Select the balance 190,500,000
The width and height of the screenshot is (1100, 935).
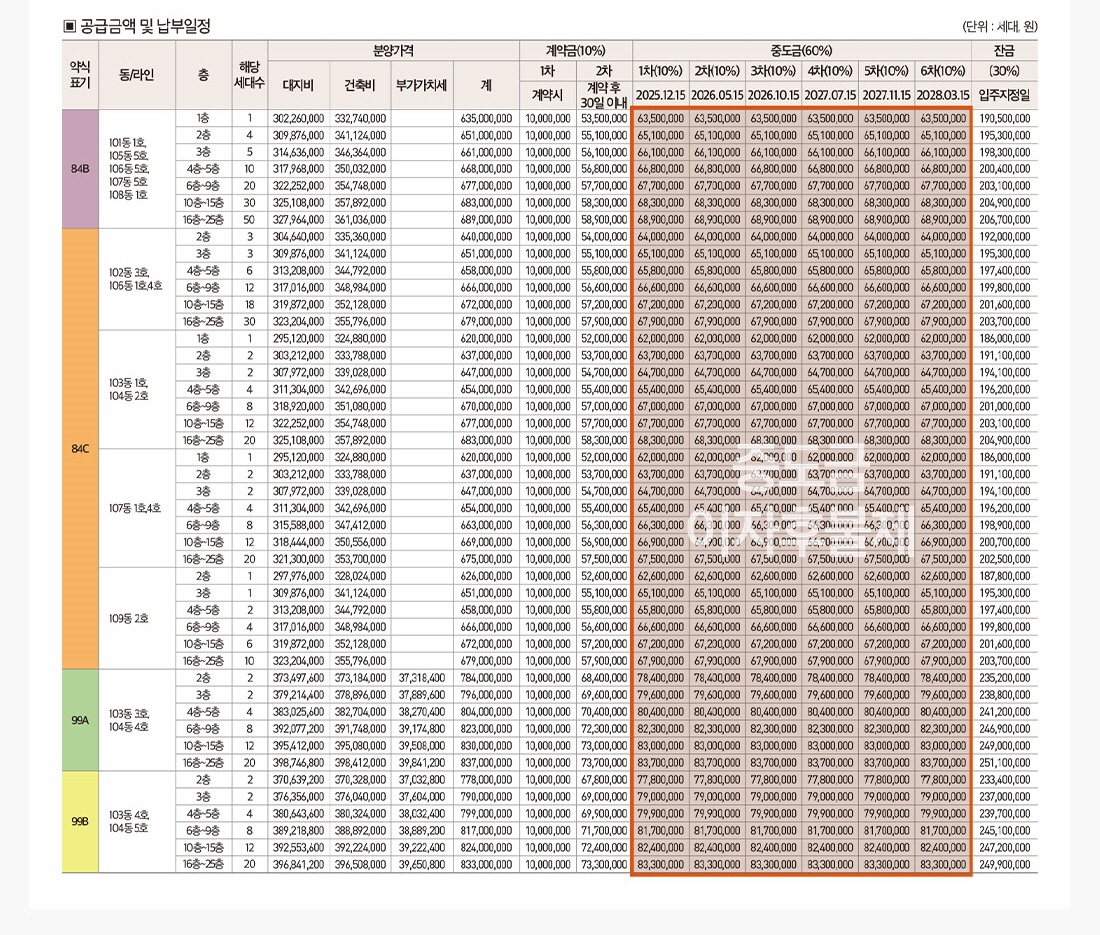tap(1005, 119)
